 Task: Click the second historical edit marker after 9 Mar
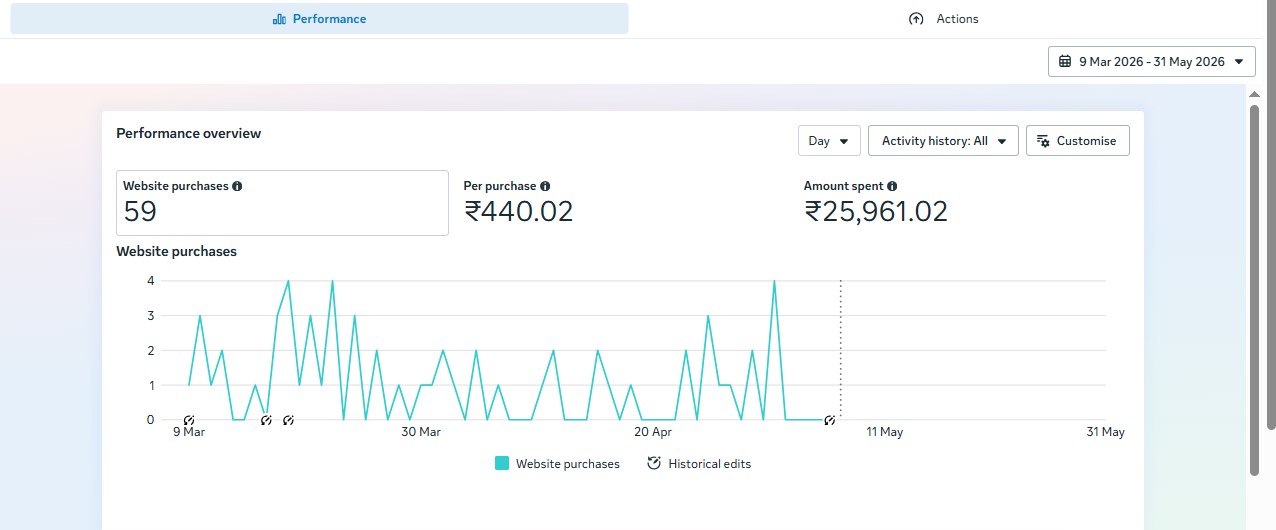[x=266, y=420]
